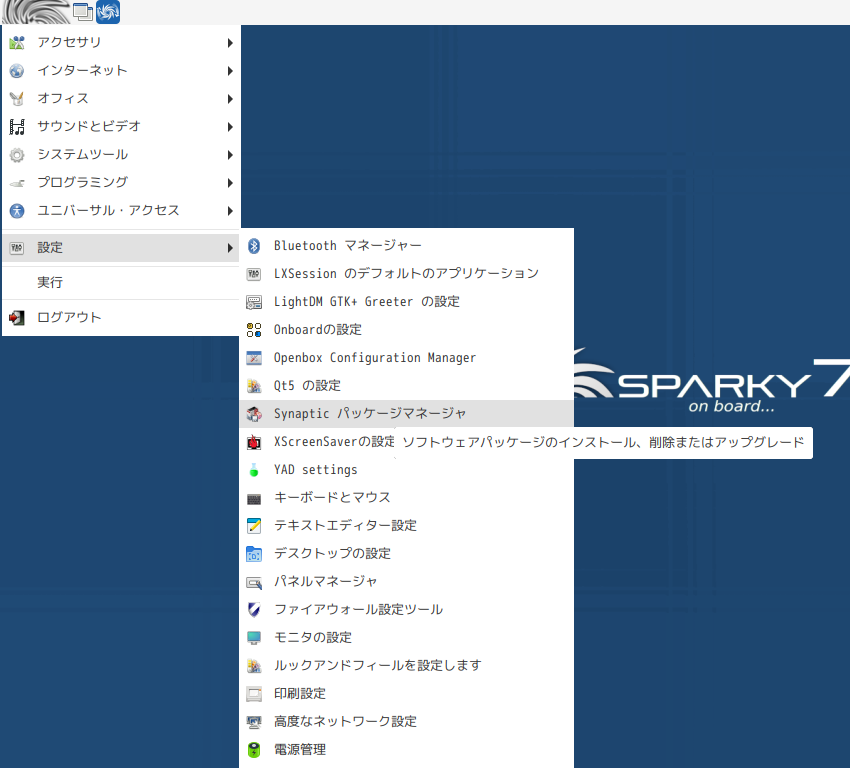Image resolution: width=850 pixels, height=768 pixels.
Task: Click the モニタの設定 monitor icon
Action: coord(254,638)
